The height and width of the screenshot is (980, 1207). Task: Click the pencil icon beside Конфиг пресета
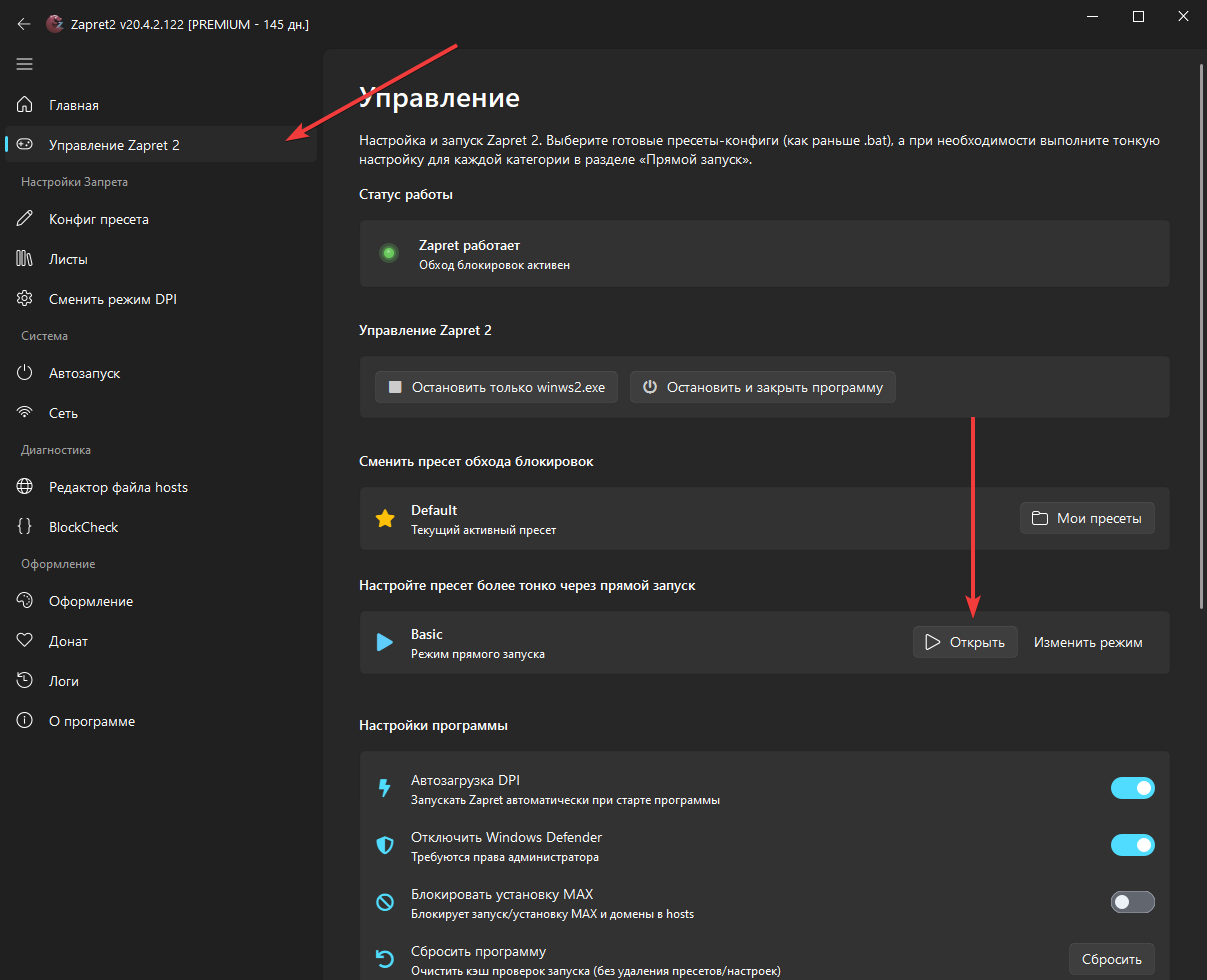(26, 219)
